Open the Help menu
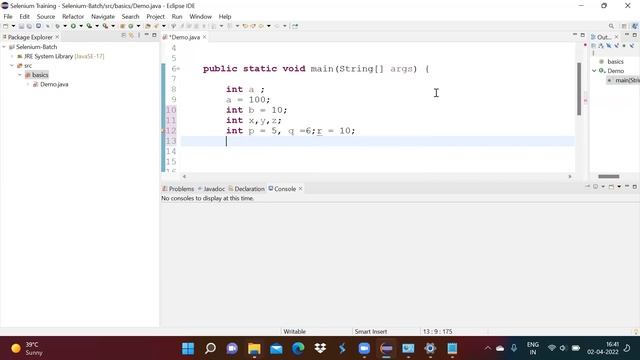640x360 pixels. click(x=225, y=17)
